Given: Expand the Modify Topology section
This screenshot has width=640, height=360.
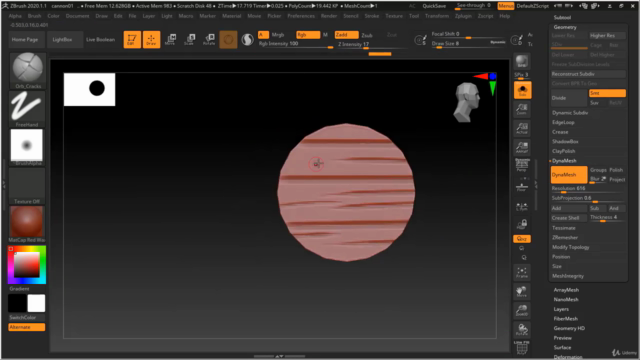Looking at the screenshot, I should click(x=571, y=247).
